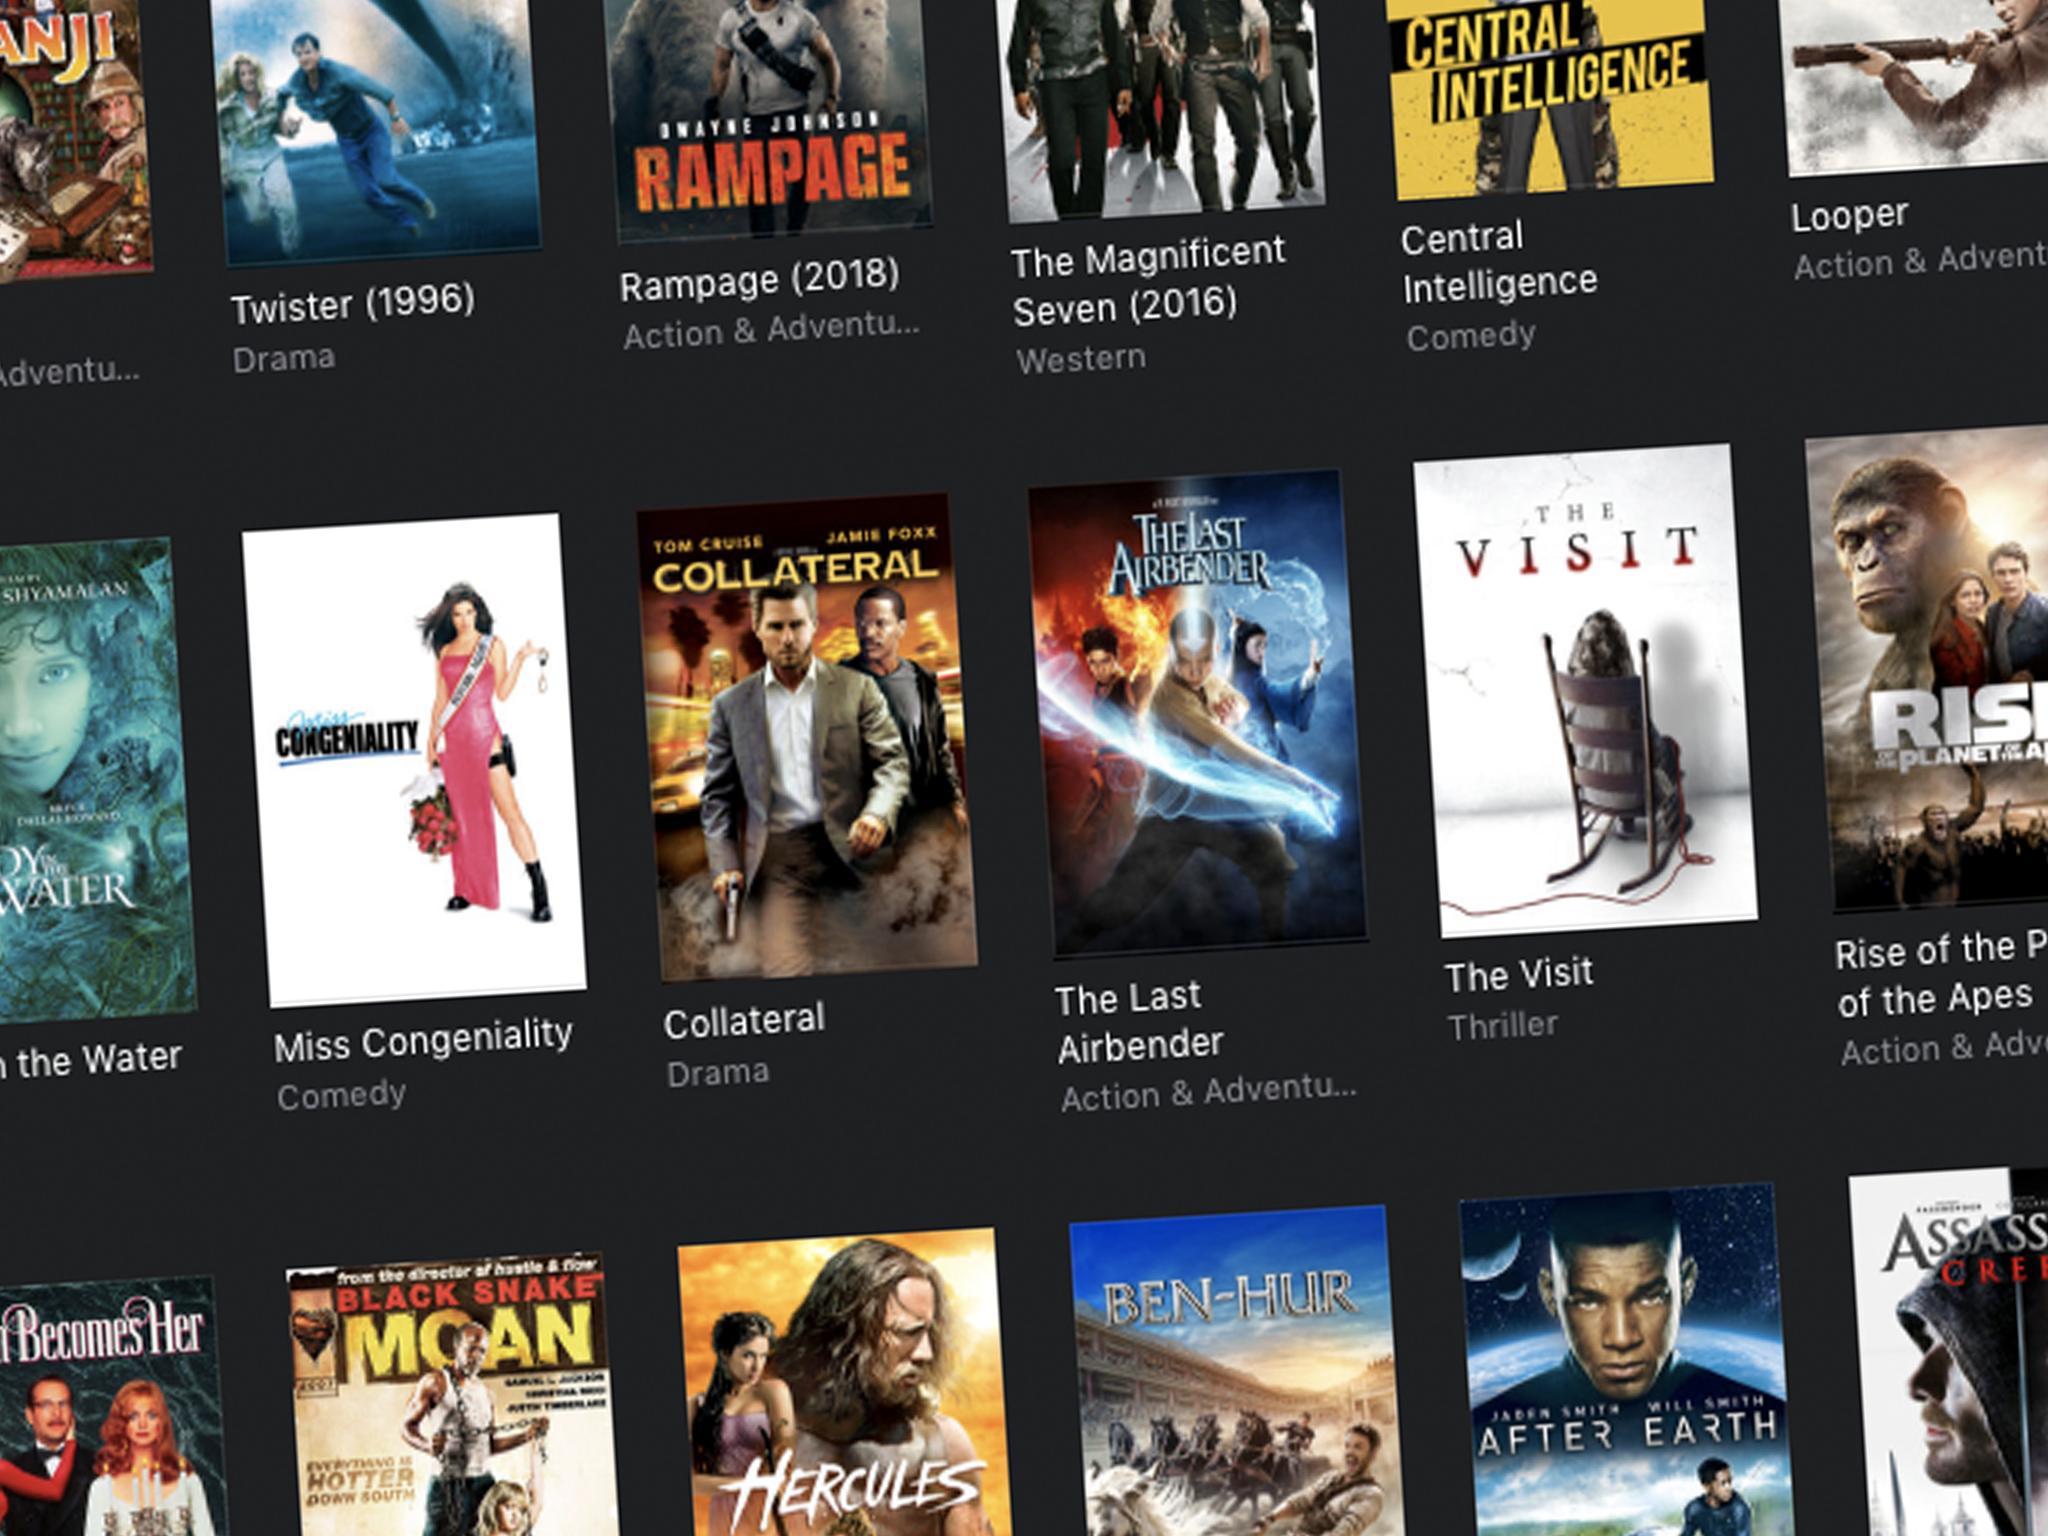Viewport: 2048px width, 1536px height.
Task: Open the Assassin's Creed poster
Action: coord(1950,1350)
